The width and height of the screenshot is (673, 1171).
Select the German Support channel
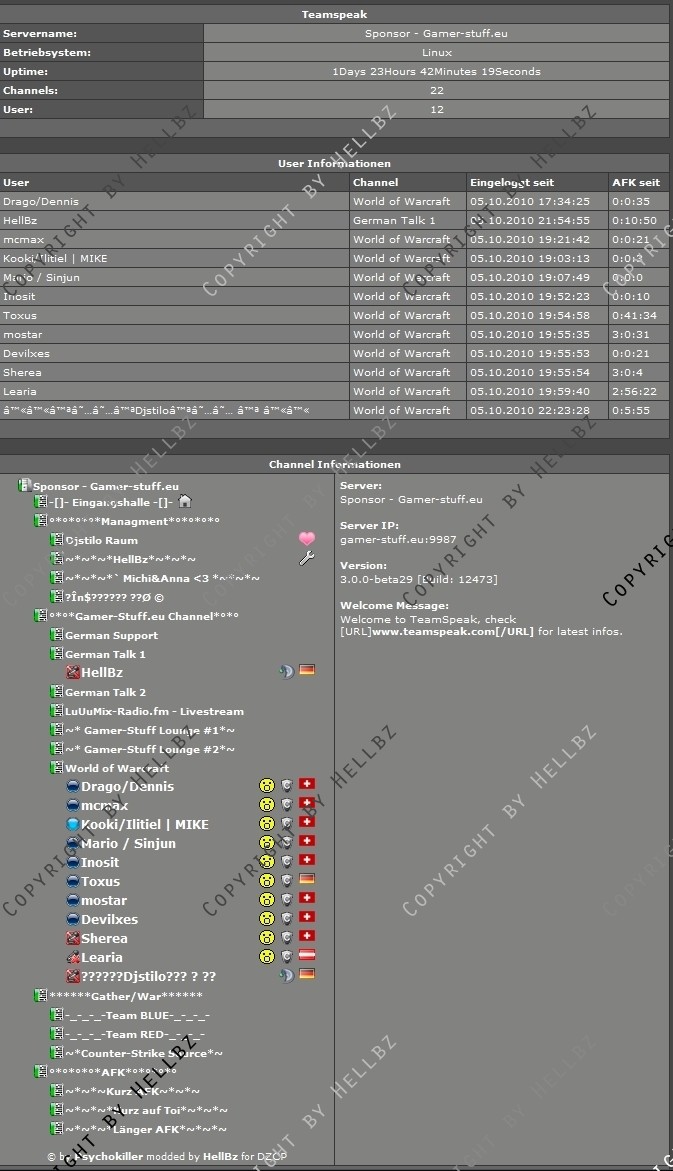pos(111,635)
